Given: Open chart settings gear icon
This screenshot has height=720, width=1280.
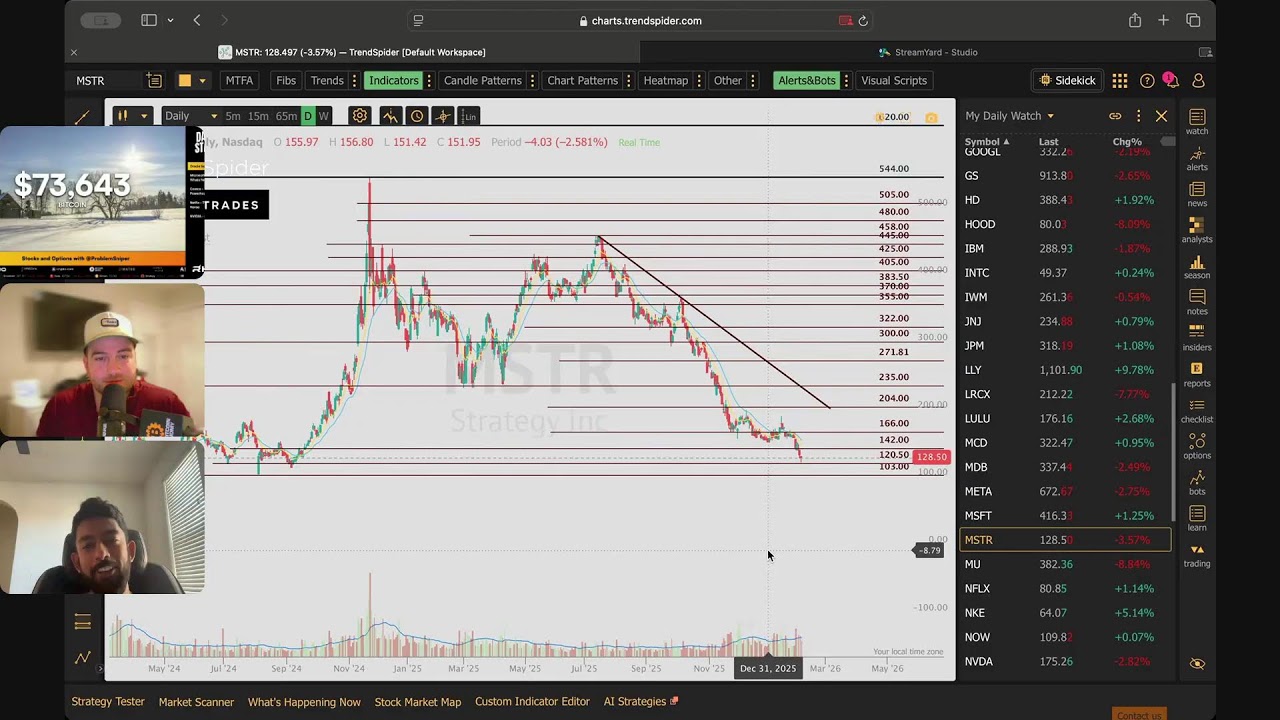Looking at the screenshot, I should (360, 116).
